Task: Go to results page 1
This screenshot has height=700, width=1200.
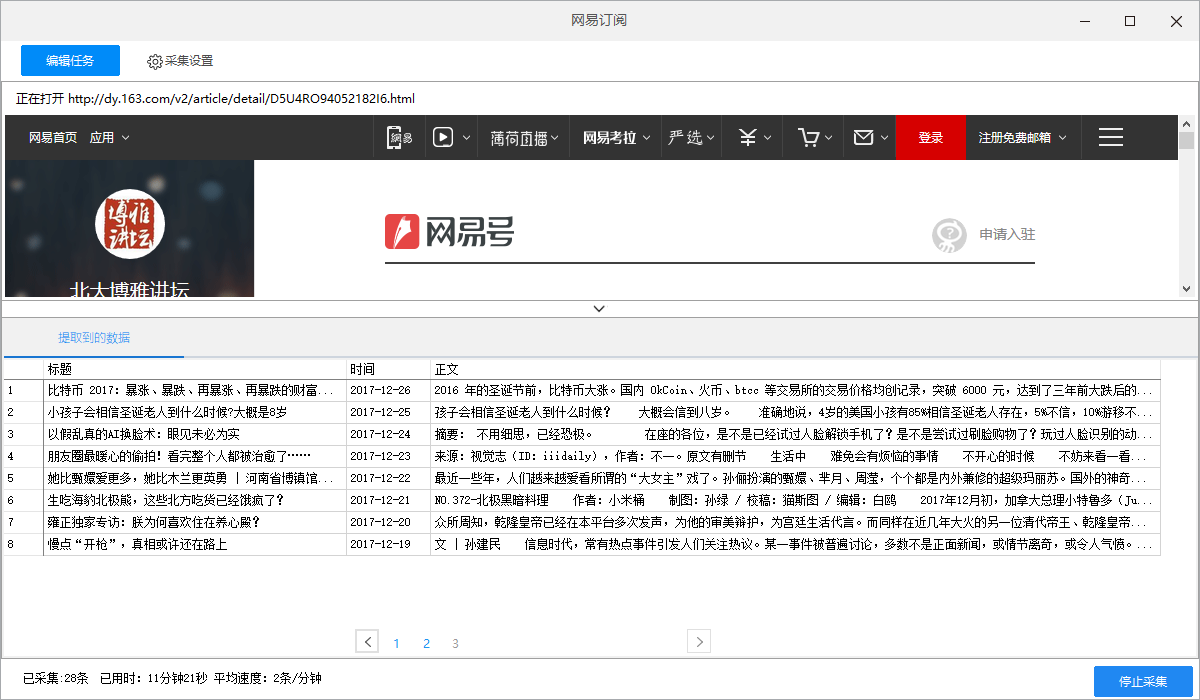Action: click(396, 643)
